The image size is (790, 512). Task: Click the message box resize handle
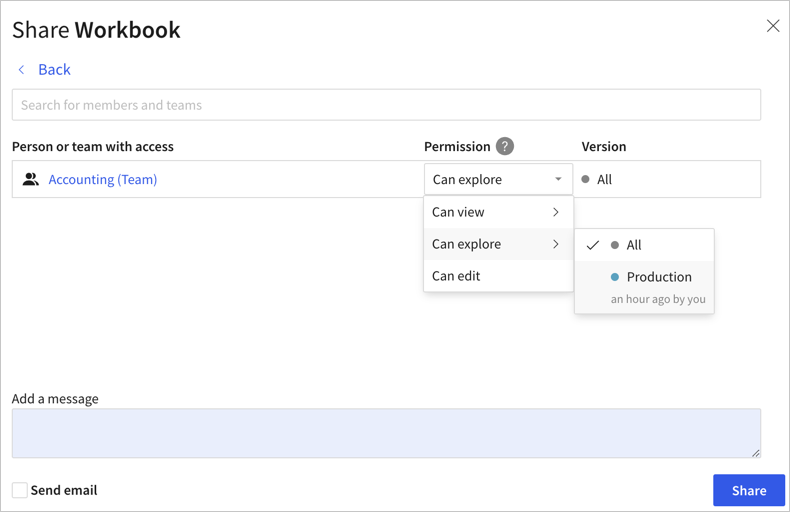tap(756, 453)
